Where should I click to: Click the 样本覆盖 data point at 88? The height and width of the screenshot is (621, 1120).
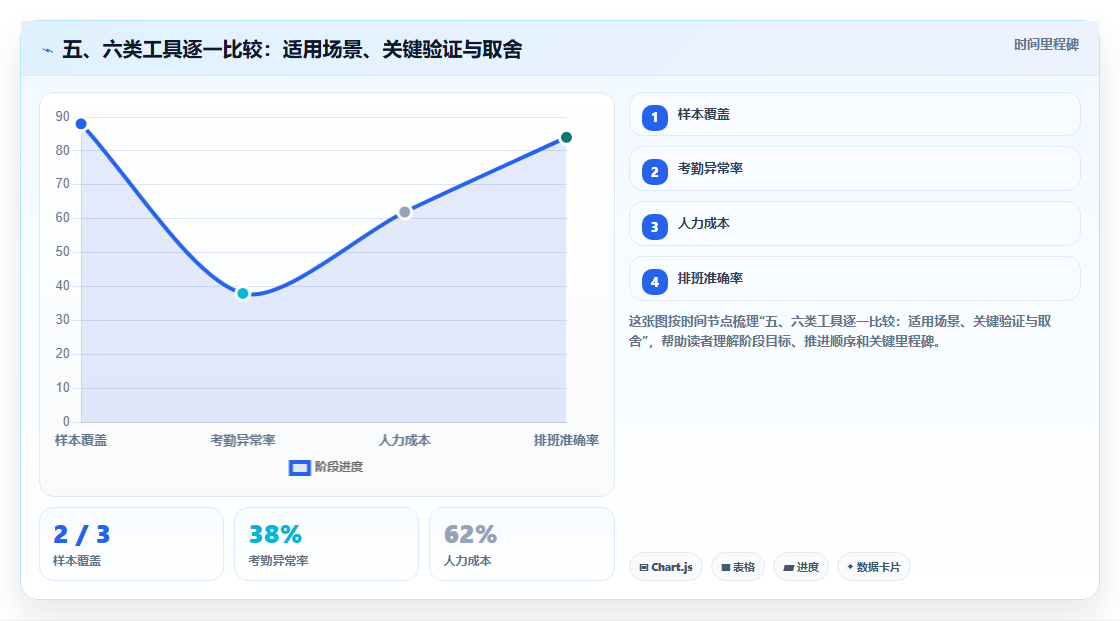(x=81, y=124)
